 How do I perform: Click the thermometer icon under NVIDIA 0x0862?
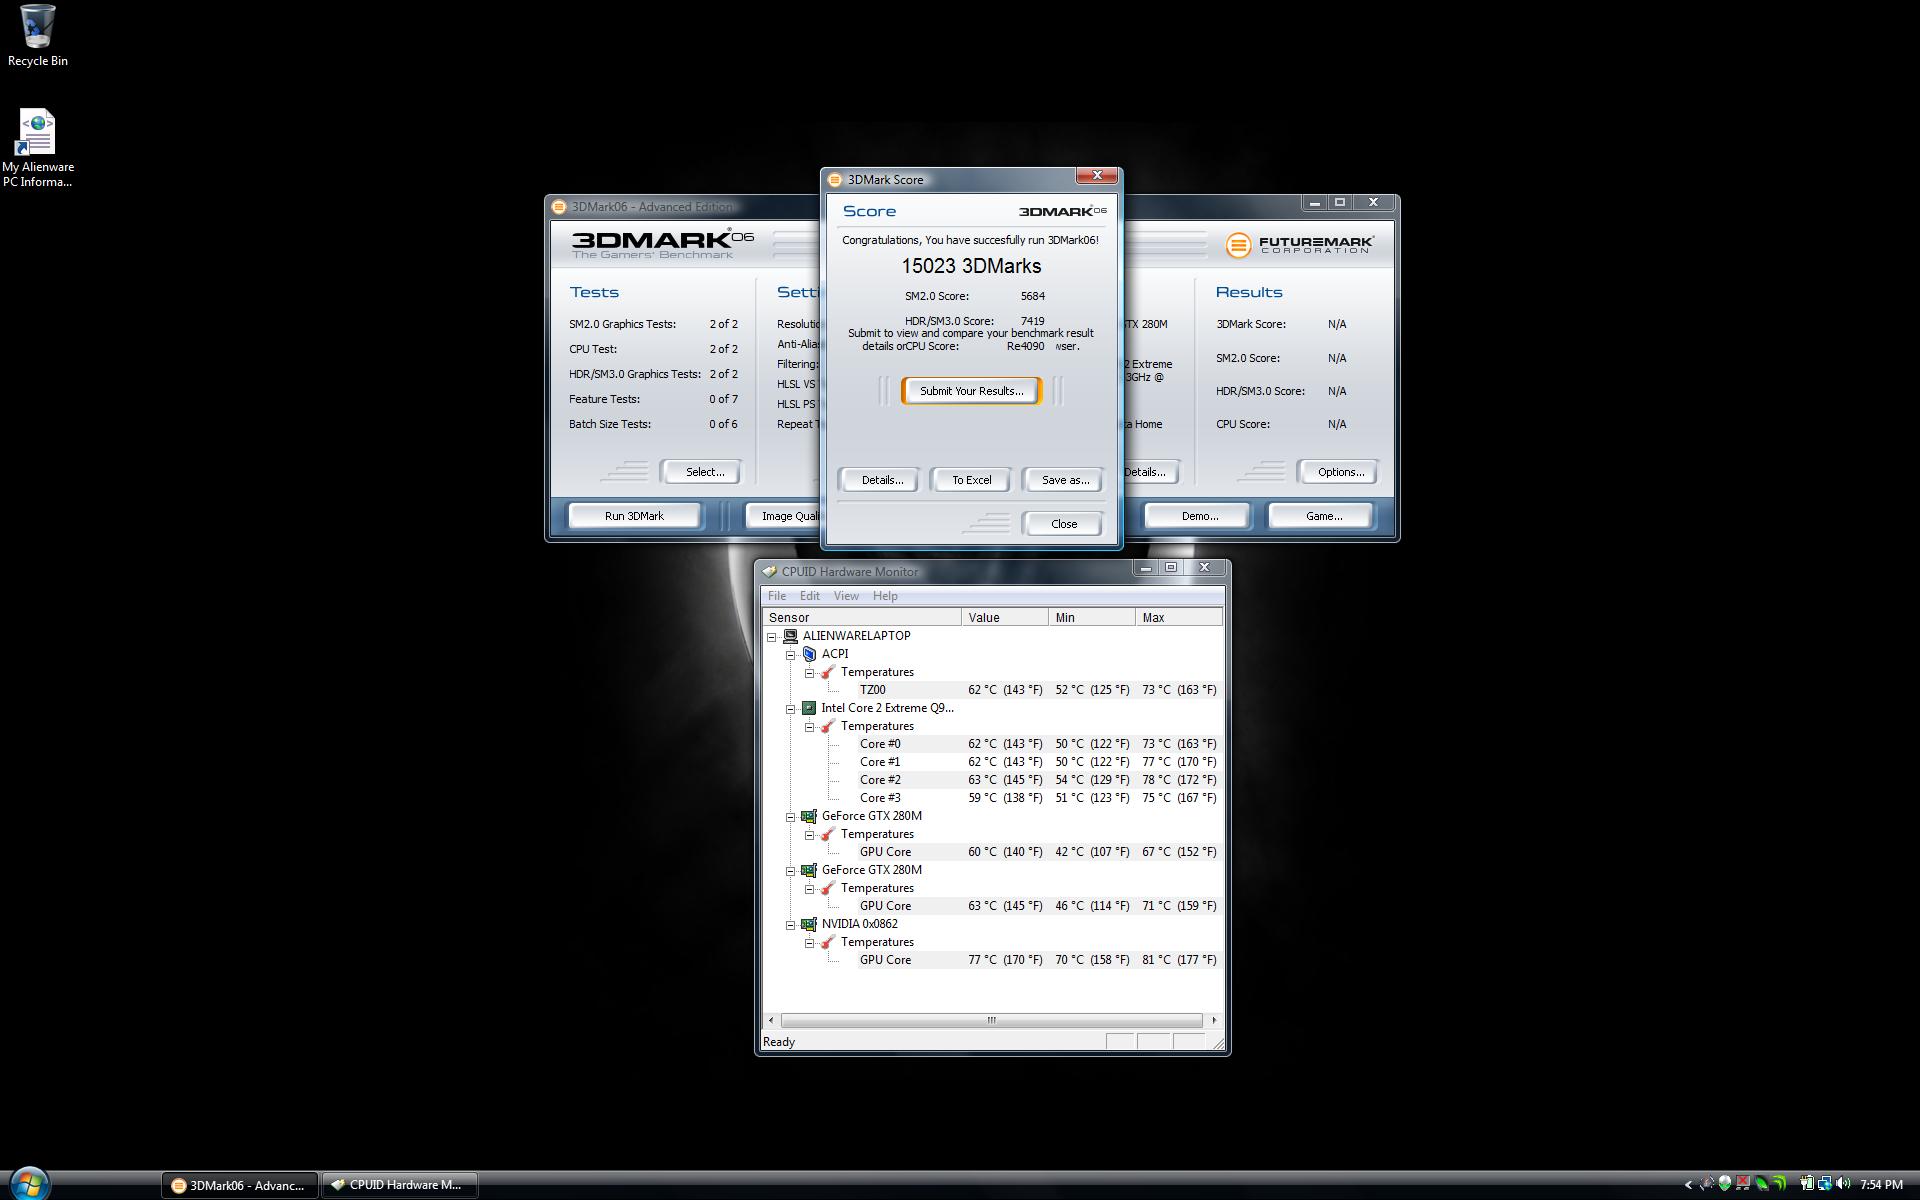(x=828, y=942)
